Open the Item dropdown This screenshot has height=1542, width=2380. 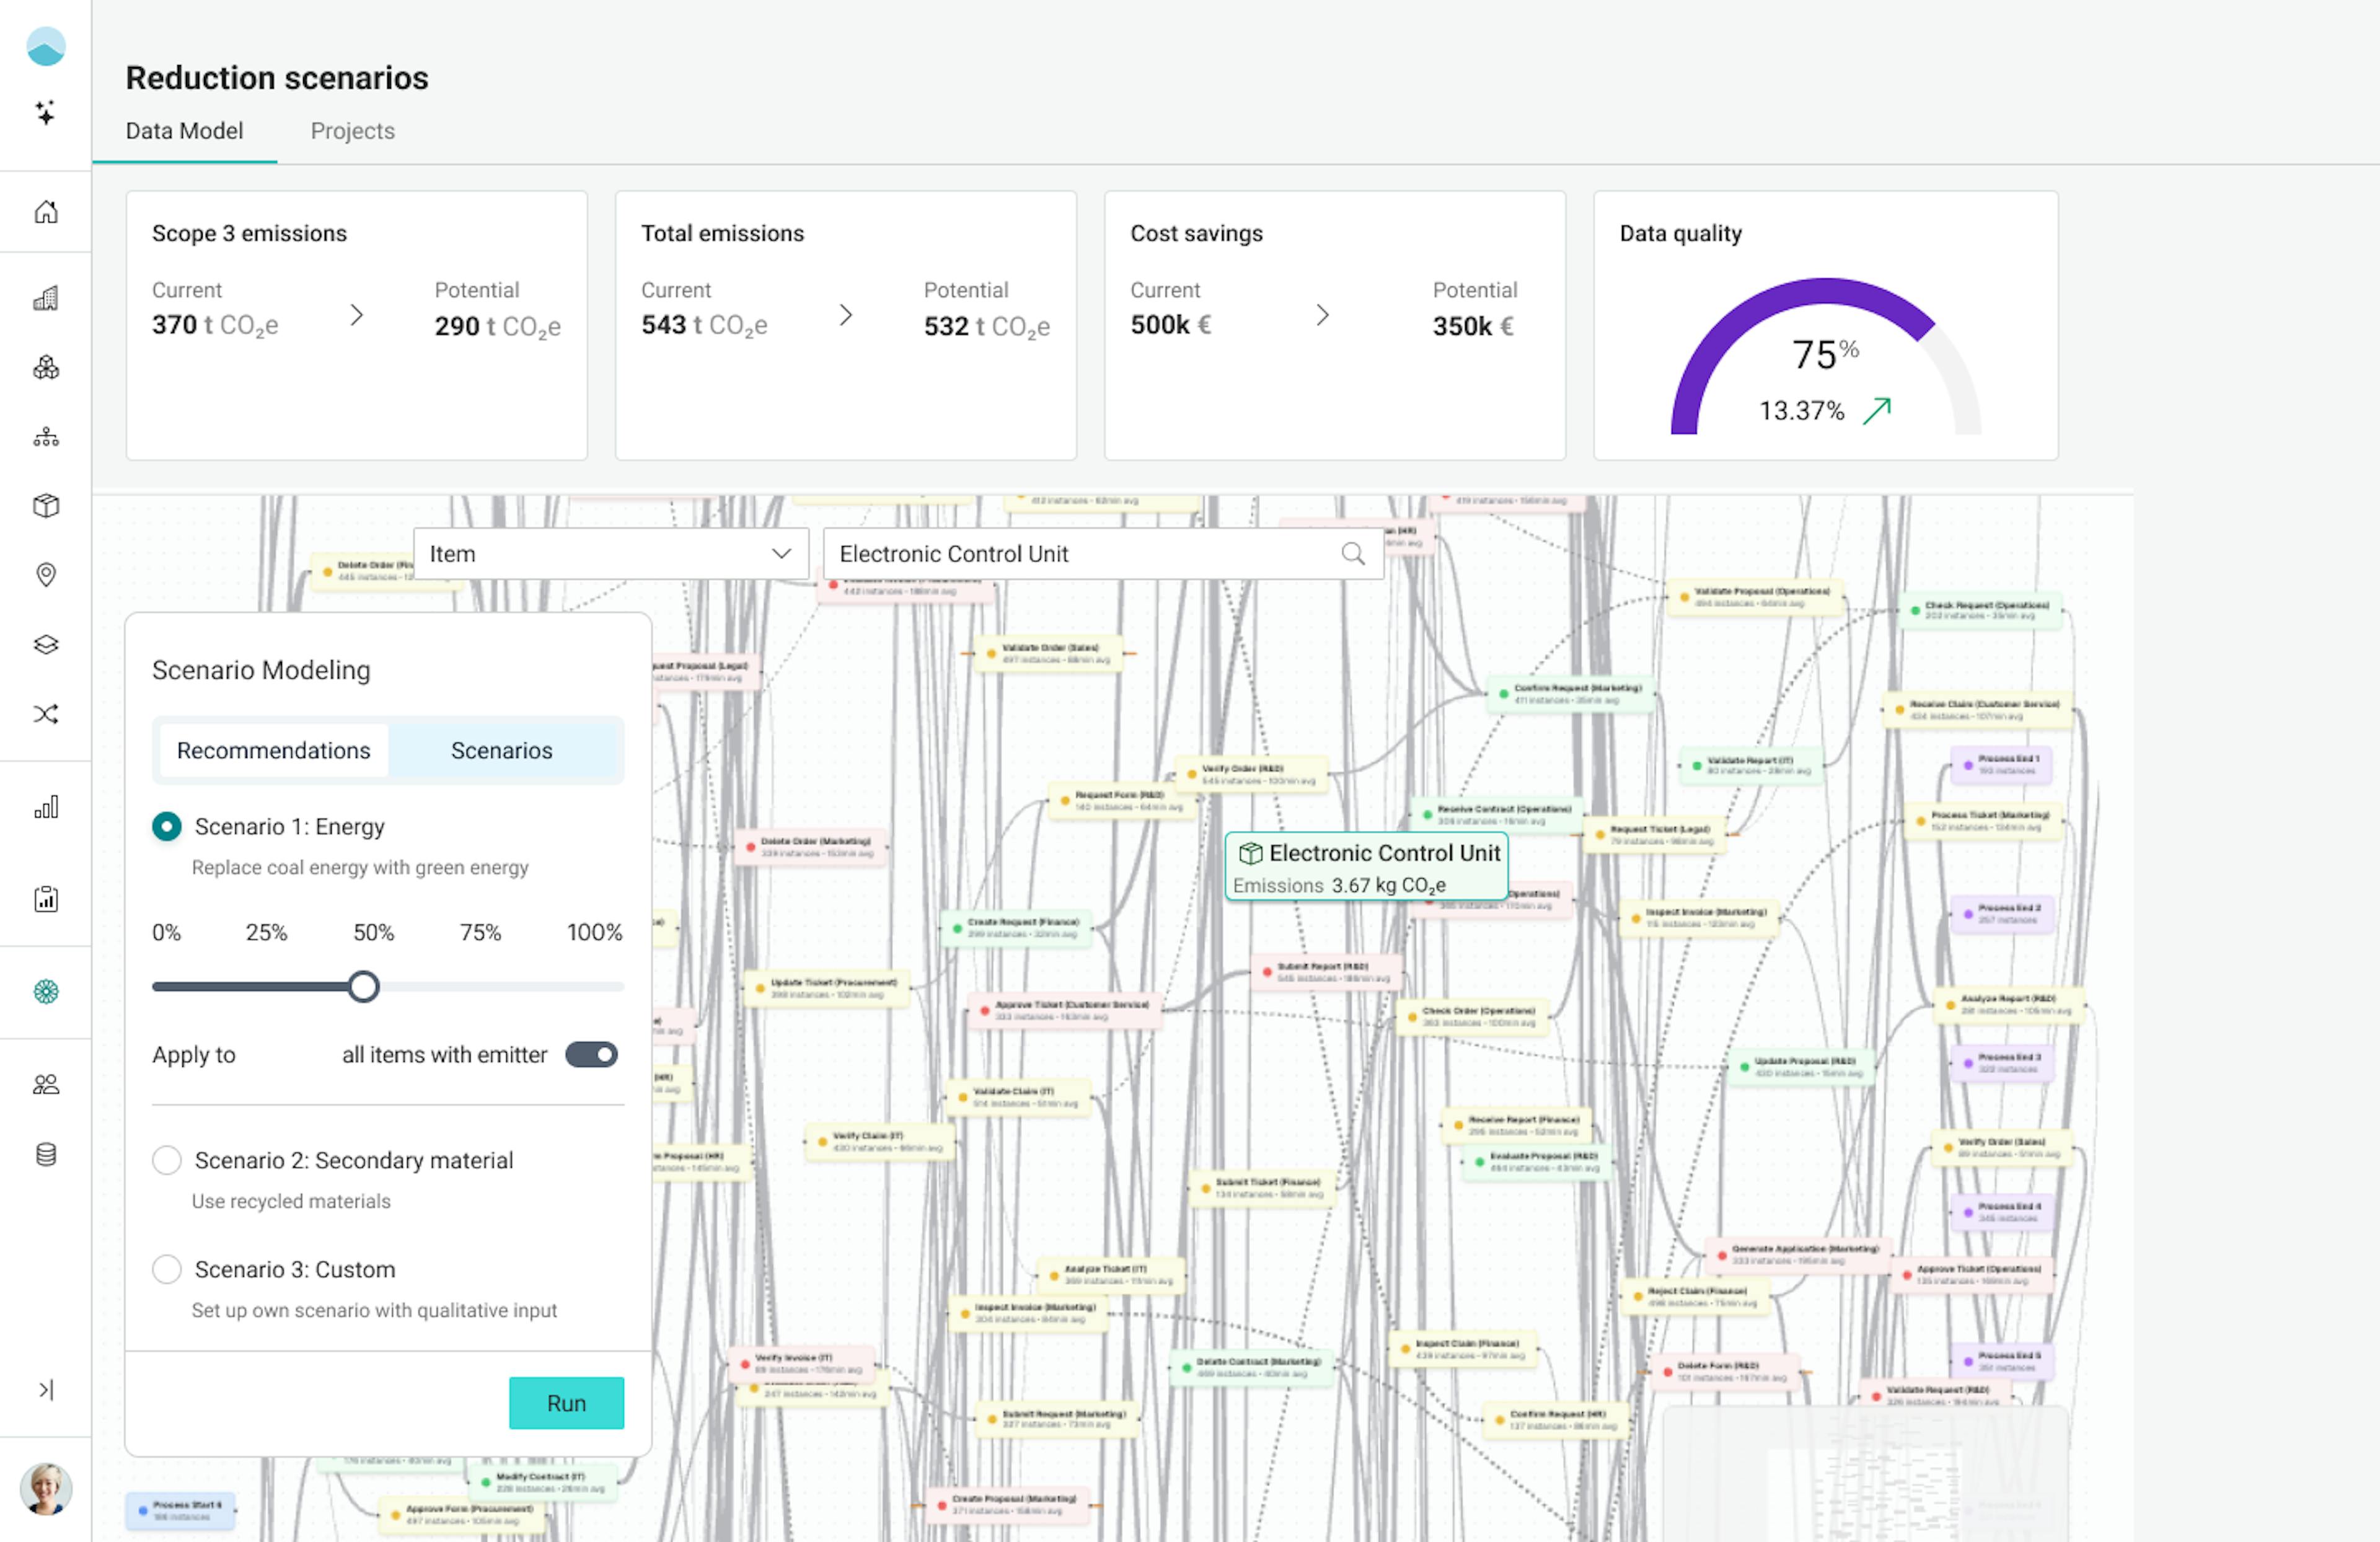pos(610,554)
